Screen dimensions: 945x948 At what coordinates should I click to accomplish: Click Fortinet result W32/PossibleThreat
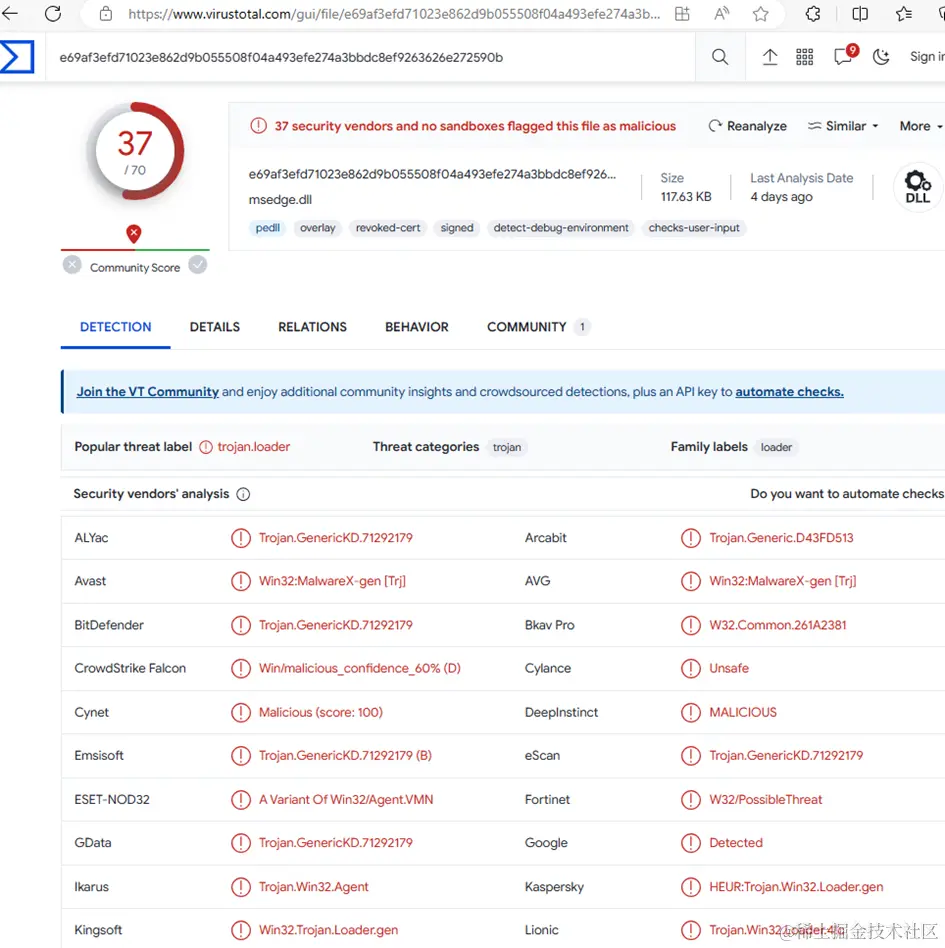pyautogui.click(x=765, y=799)
